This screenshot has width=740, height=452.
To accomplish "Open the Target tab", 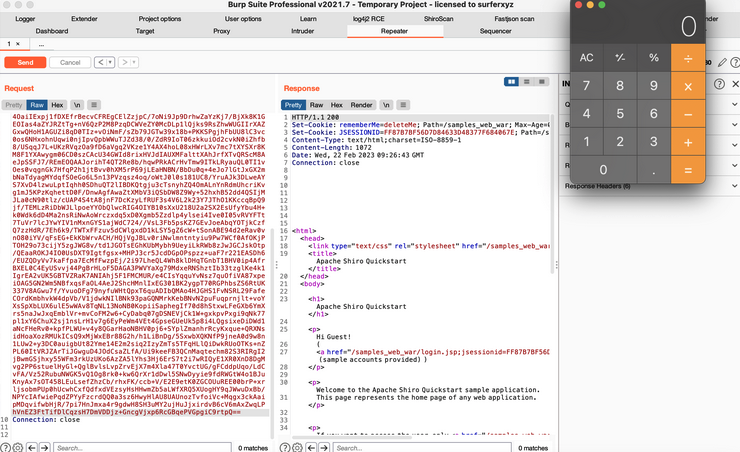I will click(145, 31).
